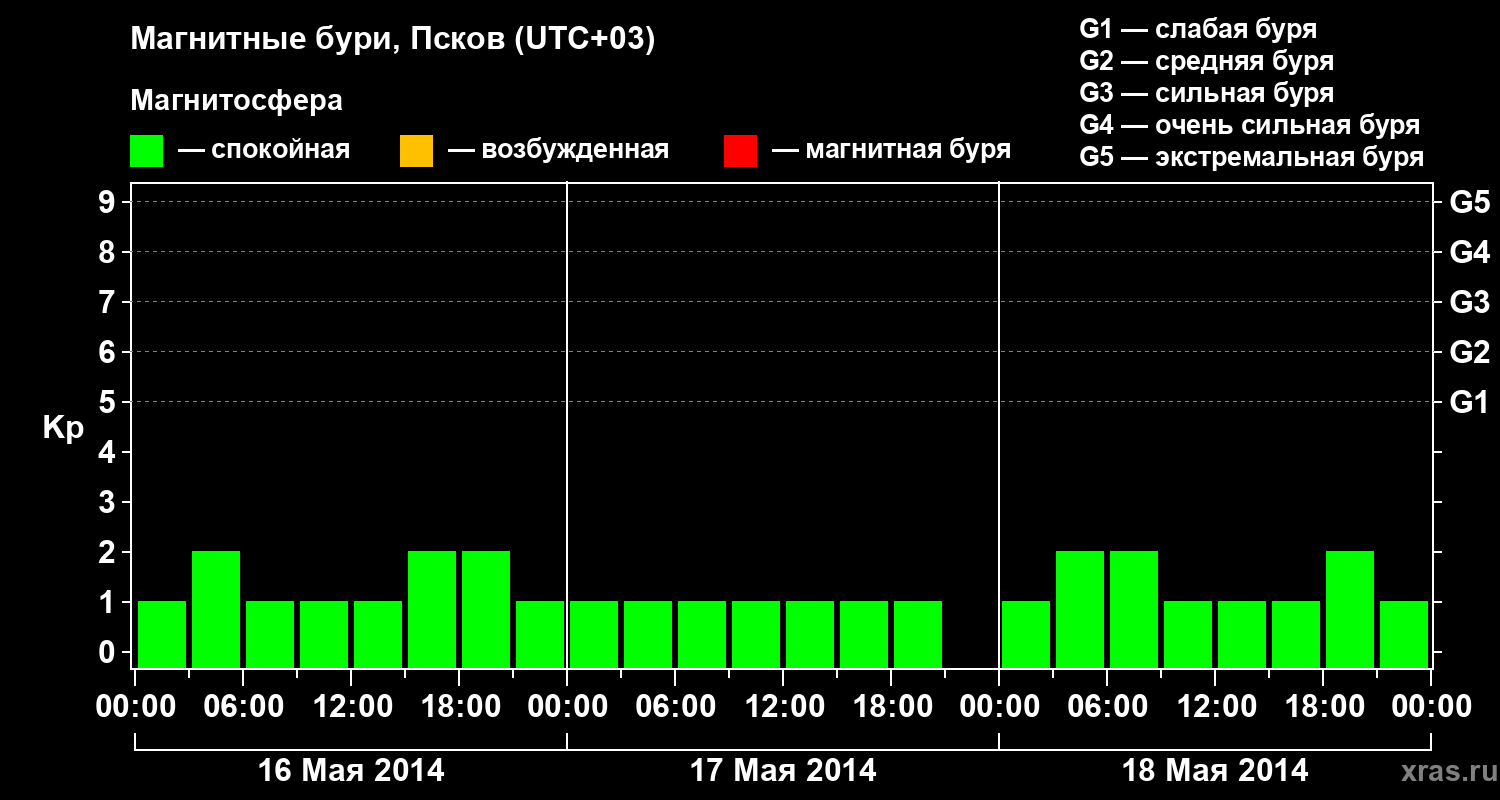
Task: Click the '18 Мая 2014' date label
Action: tap(1215, 770)
